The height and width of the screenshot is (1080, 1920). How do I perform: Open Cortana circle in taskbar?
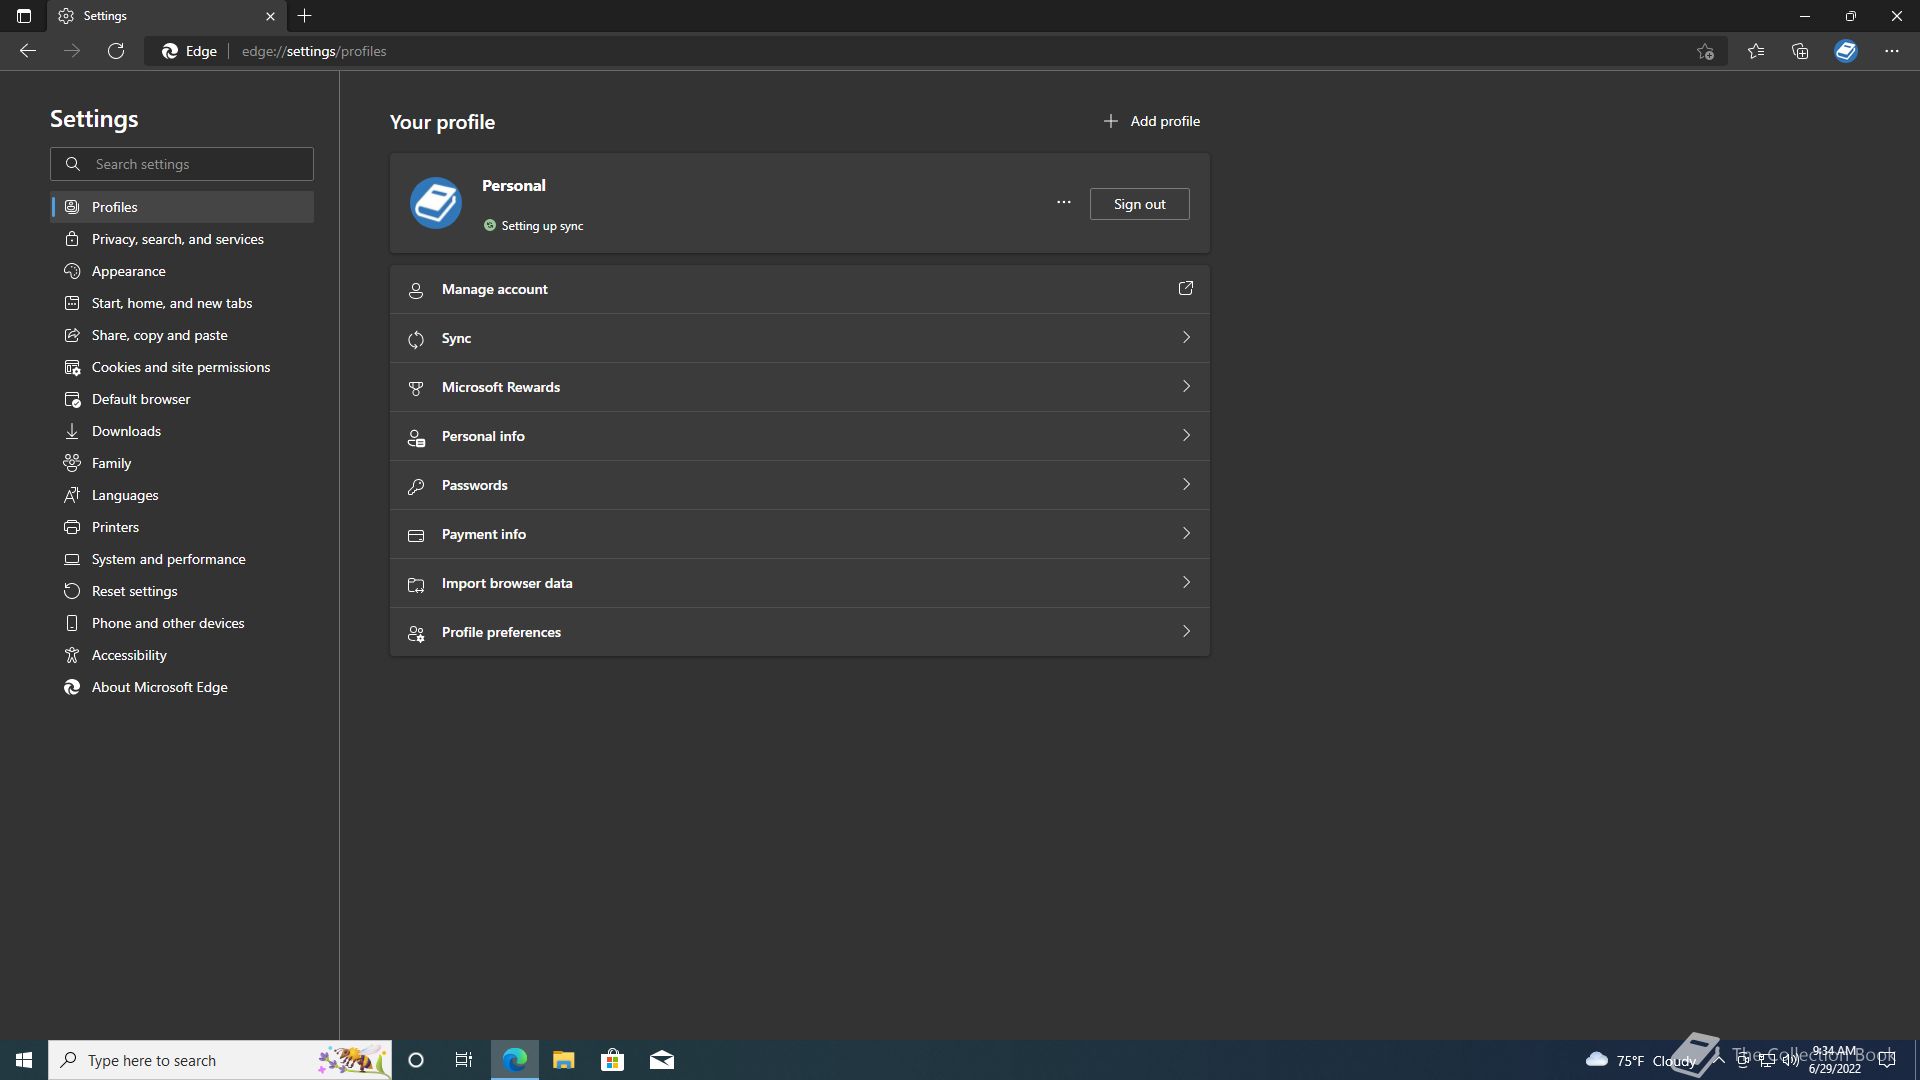click(x=416, y=1060)
